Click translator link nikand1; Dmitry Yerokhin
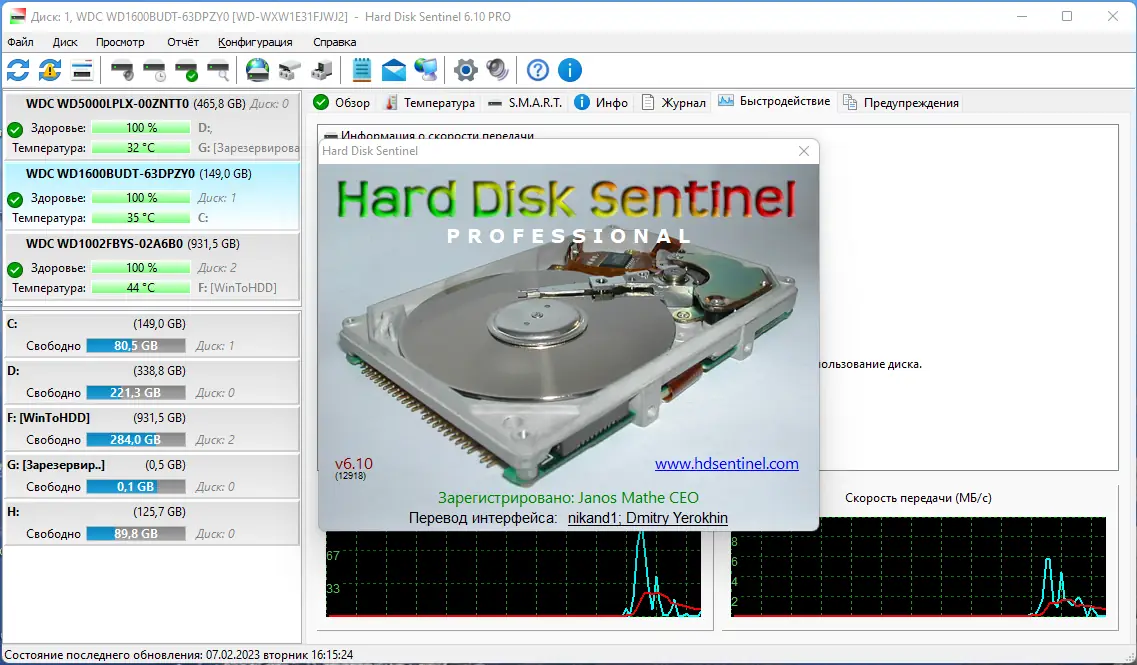 click(x=647, y=518)
